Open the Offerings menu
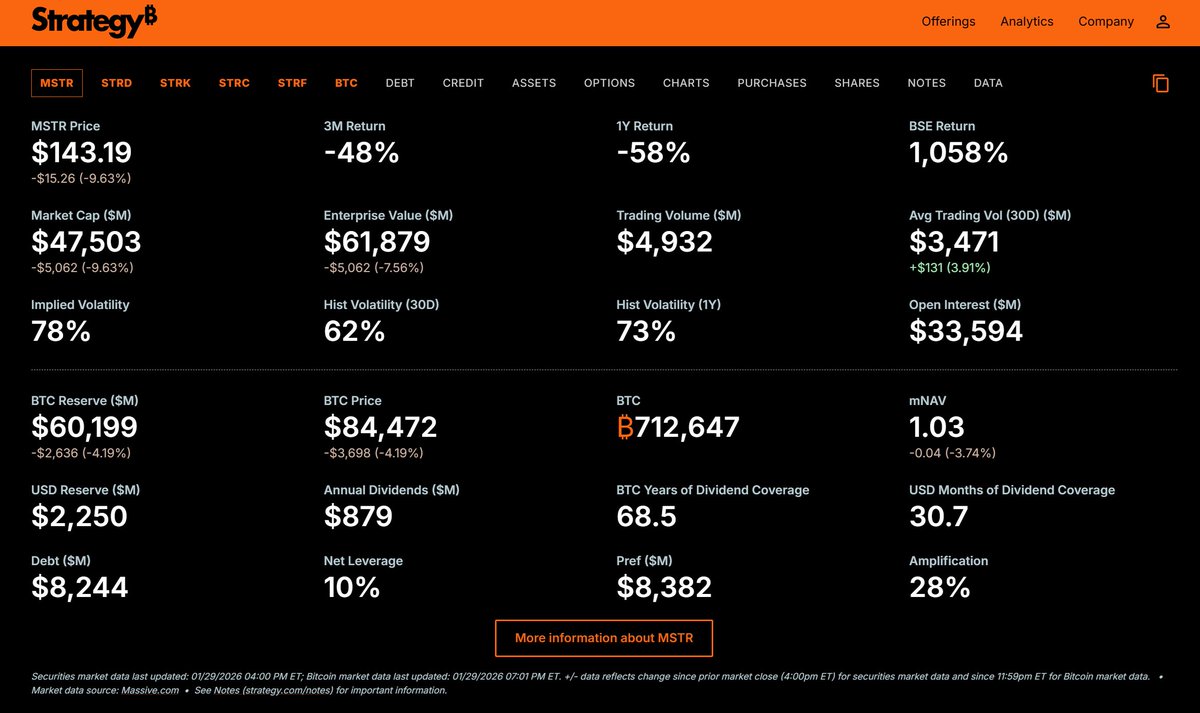Screen dimensions: 1200x713 click(x=948, y=21)
